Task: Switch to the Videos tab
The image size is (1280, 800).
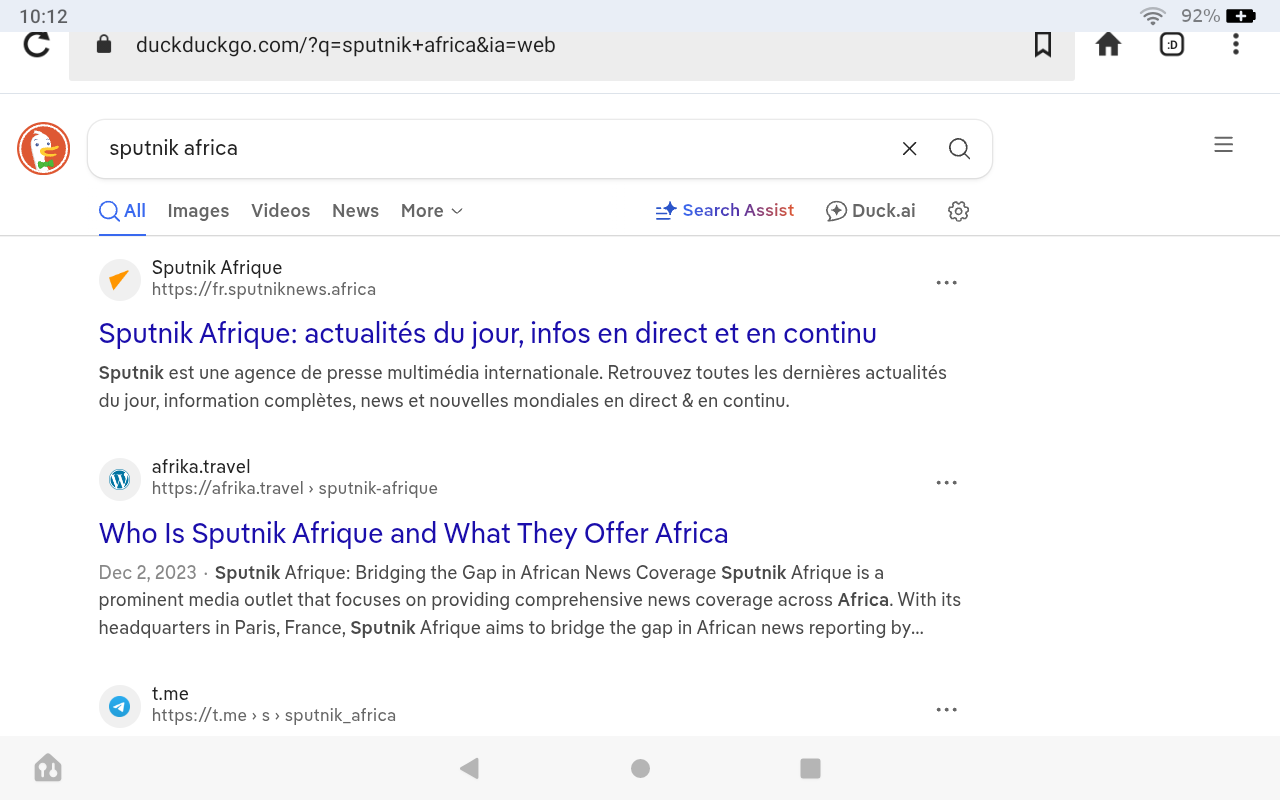Action: [280, 211]
